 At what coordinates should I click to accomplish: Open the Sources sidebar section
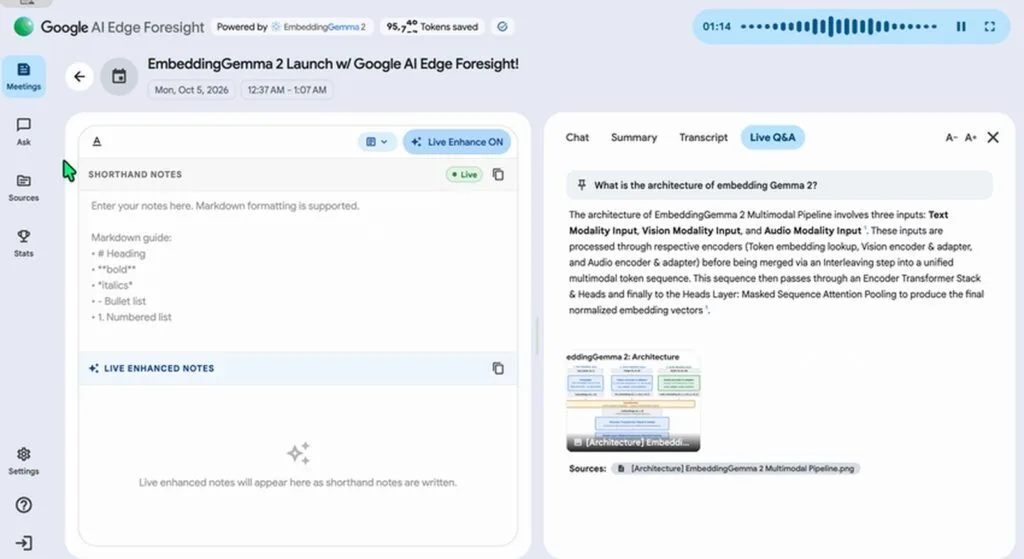click(24, 187)
